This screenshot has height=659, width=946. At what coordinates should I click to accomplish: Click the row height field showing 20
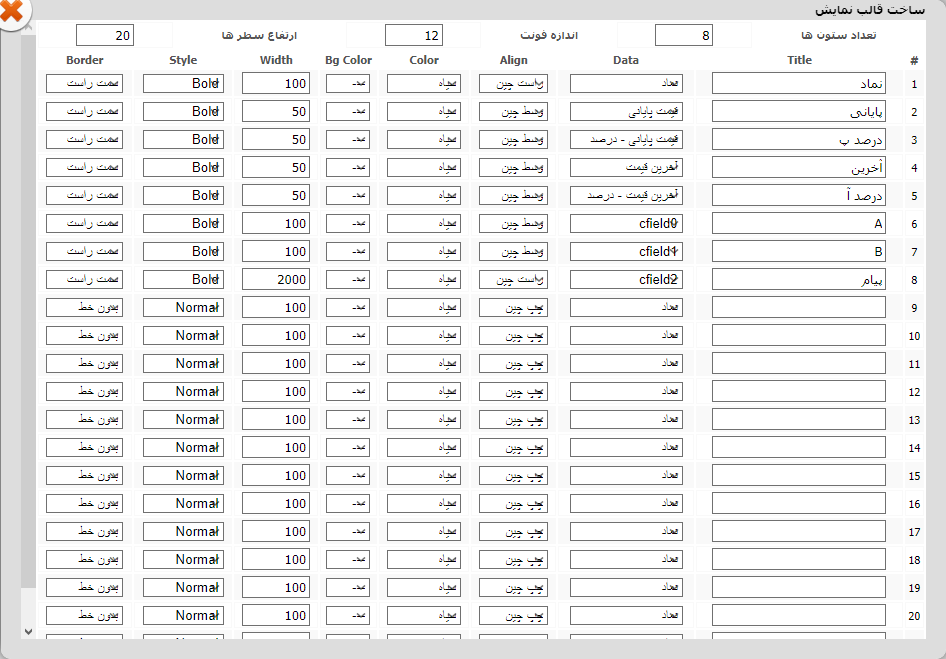[104, 36]
